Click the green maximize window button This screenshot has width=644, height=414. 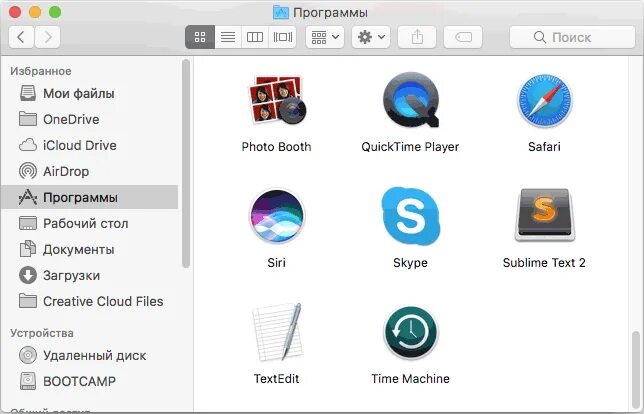click(55, 12)
